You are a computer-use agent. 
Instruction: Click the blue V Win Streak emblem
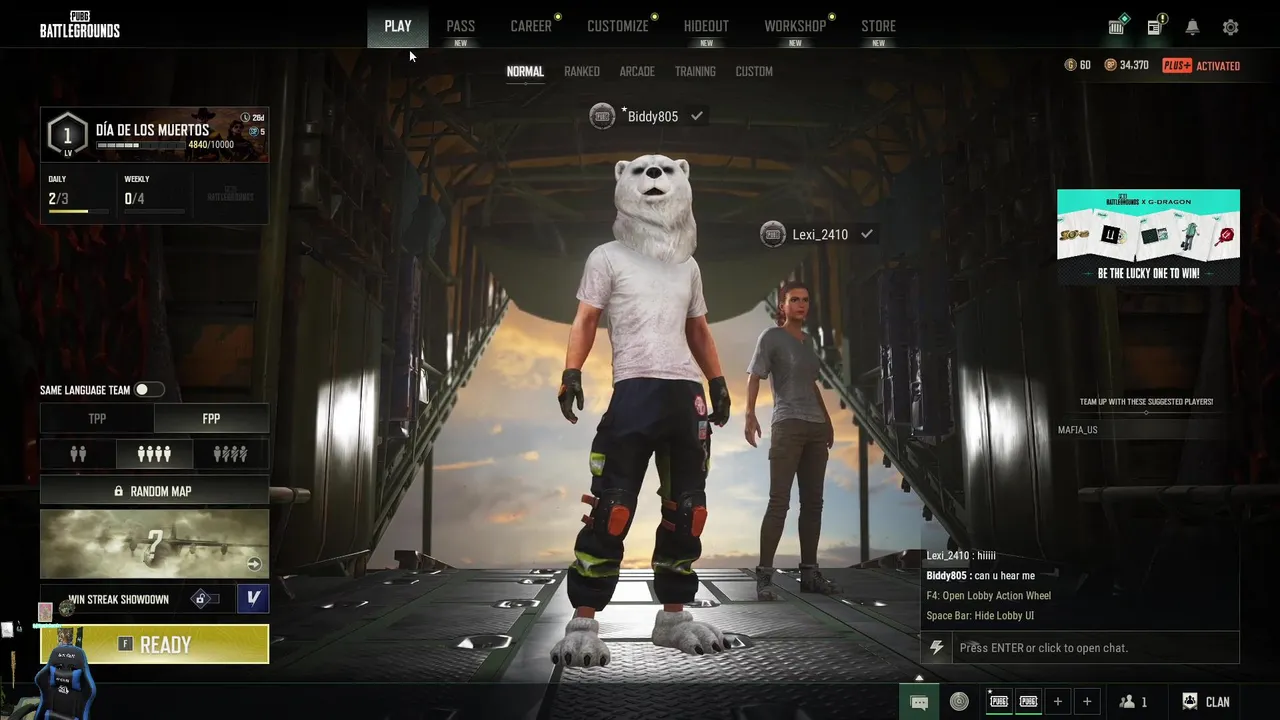click(x=253, y=598)
